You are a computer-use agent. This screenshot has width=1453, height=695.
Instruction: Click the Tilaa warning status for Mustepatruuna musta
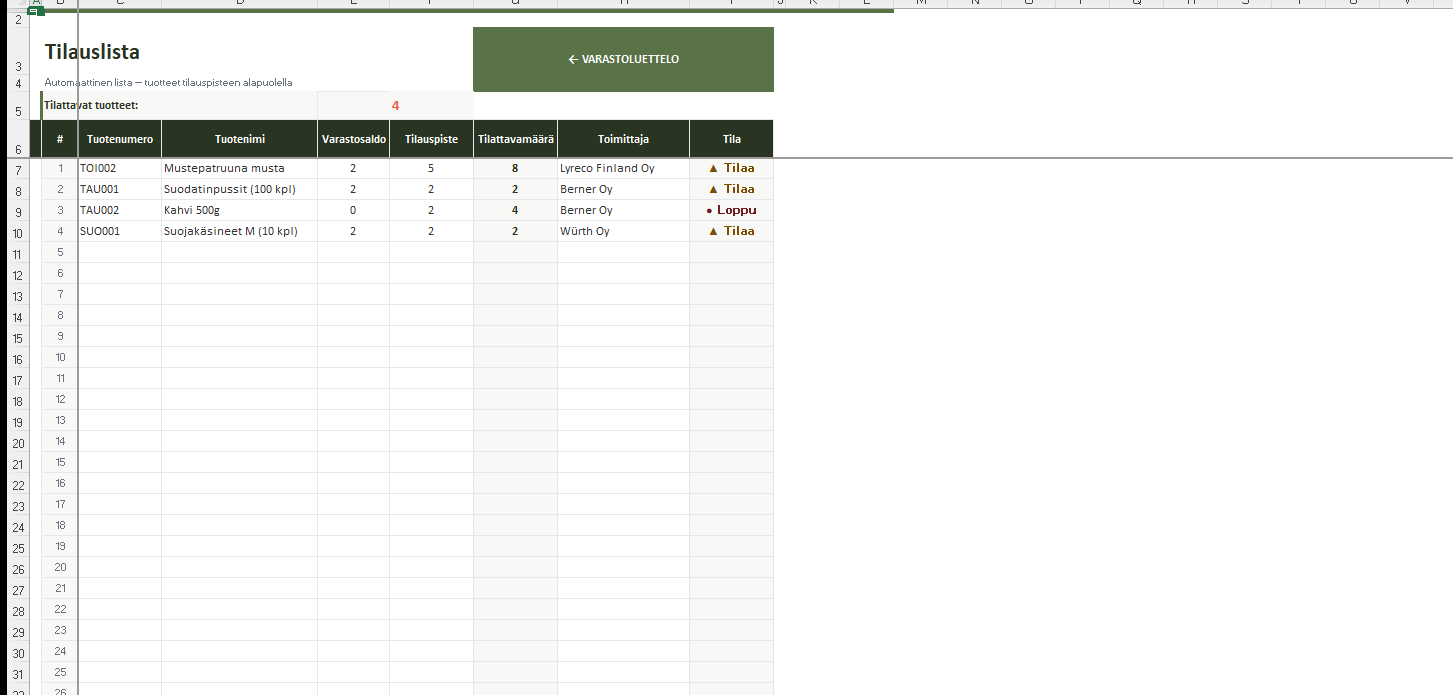coord(731,168)
